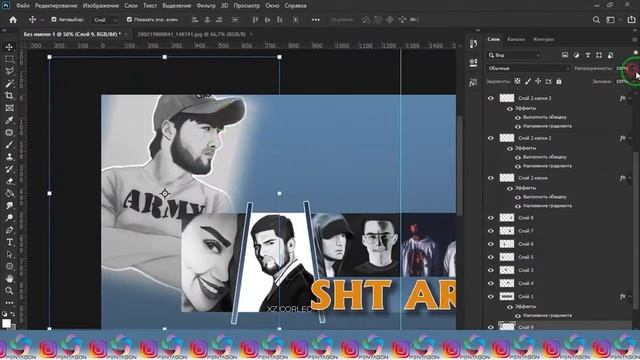This screenshot has height=360, width=640.
Task: Click the lock image pixels brush icon
Action: click(x=528, y=81)
